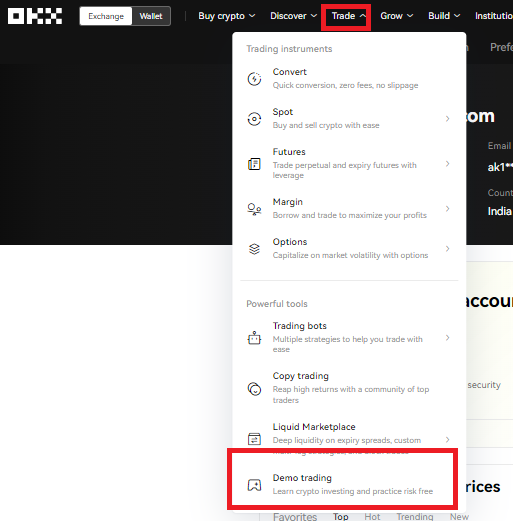Open the Spot trading entry
This screenshot has height=521, width=513.
[x=349, y=119]
